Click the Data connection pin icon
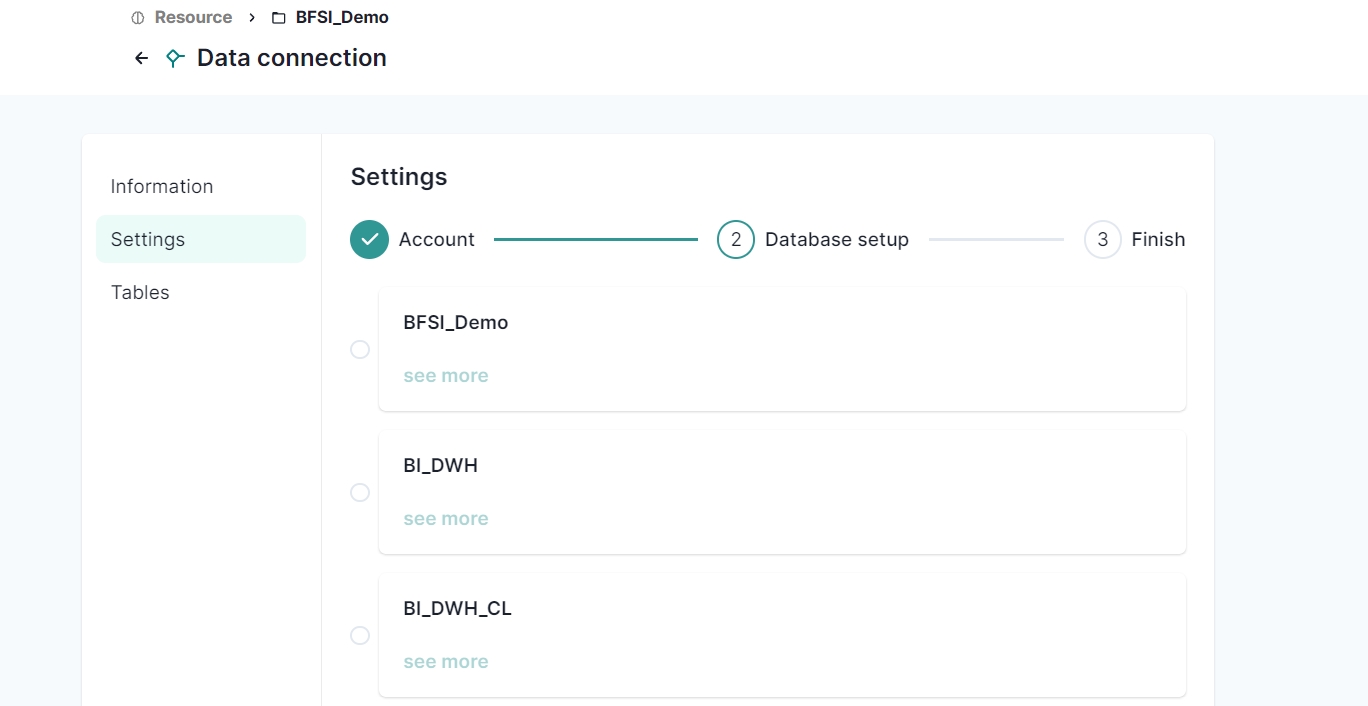1368x706 pixels. coord(175,58)
